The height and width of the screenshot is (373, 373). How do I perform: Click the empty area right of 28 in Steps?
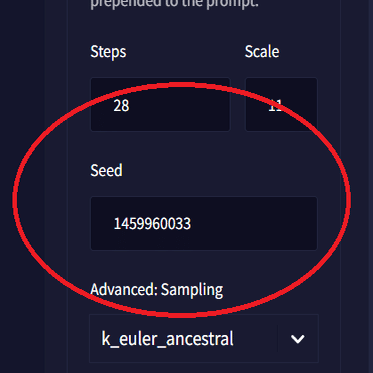click(x=180, y=106)
